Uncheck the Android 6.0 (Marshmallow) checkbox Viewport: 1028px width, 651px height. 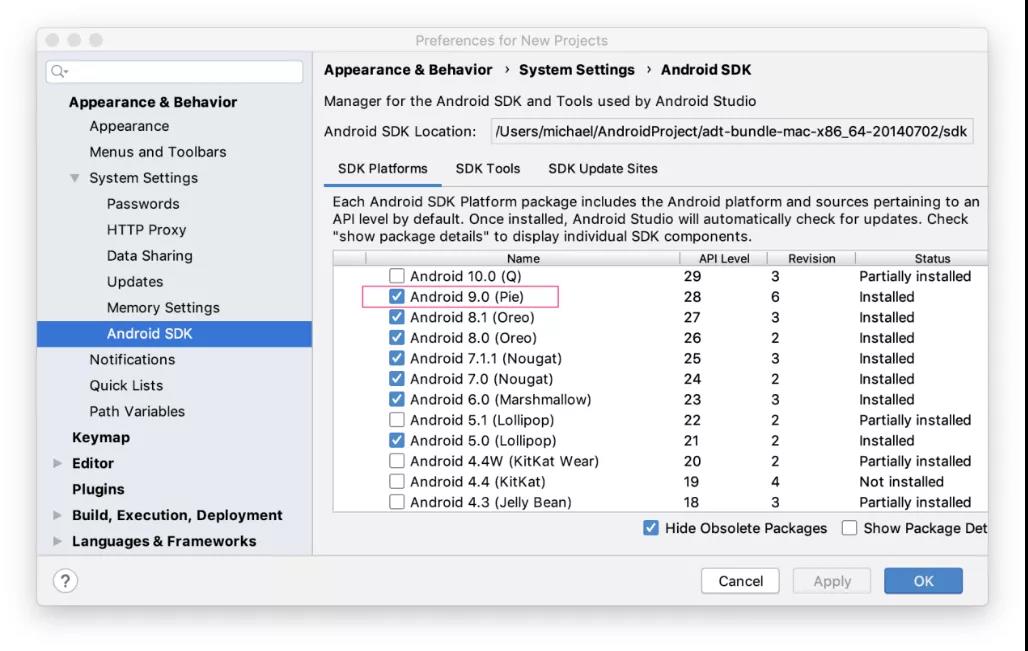397,399
